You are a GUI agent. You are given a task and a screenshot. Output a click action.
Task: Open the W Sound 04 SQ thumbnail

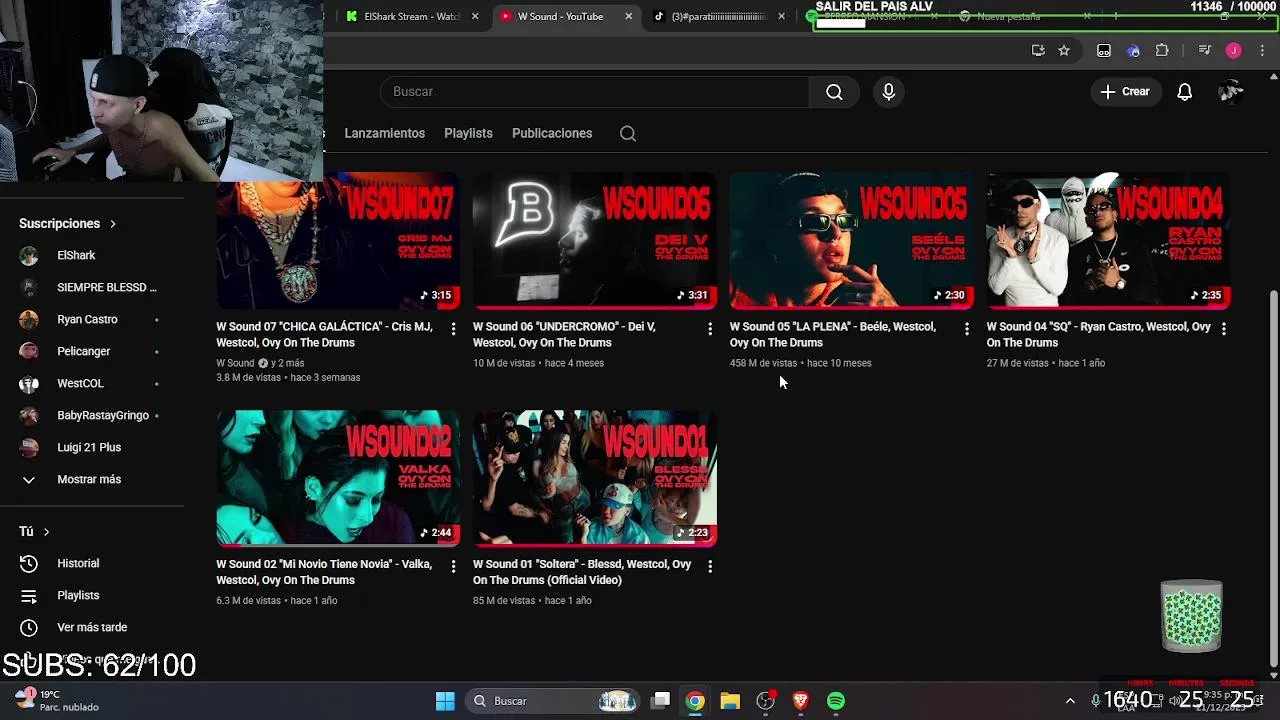click(x=1108, y=240)
